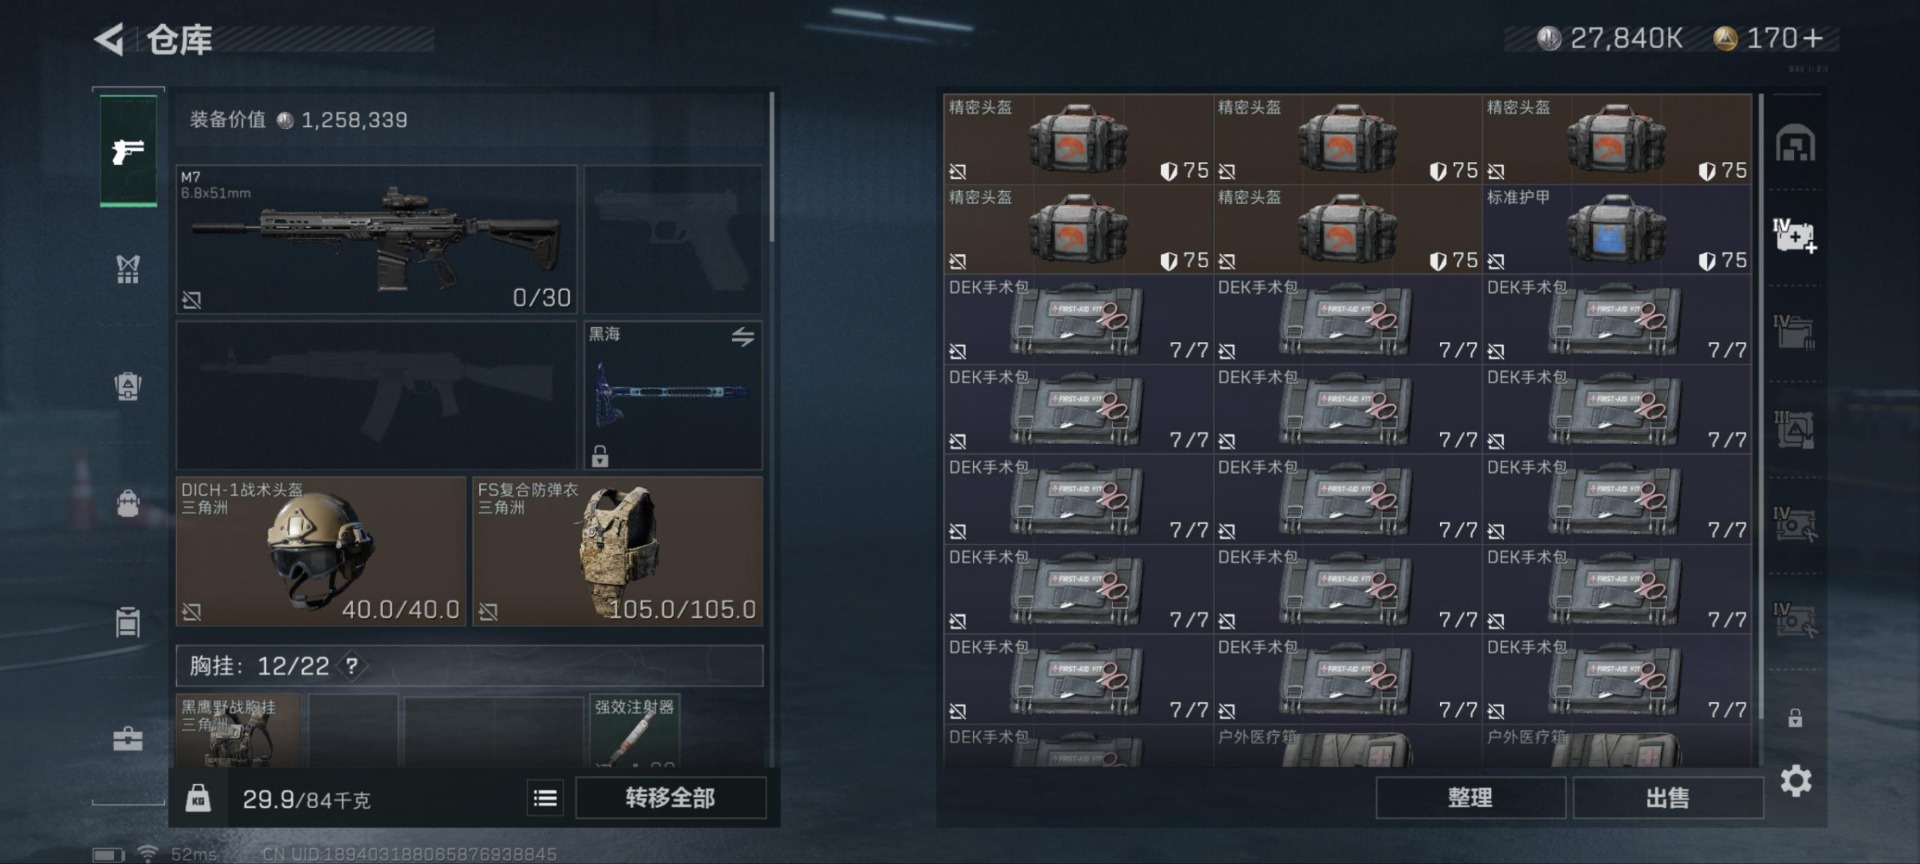Click the 出售 sell button
Viewport: 1920px width, 864px height.
pos(1667,798)
